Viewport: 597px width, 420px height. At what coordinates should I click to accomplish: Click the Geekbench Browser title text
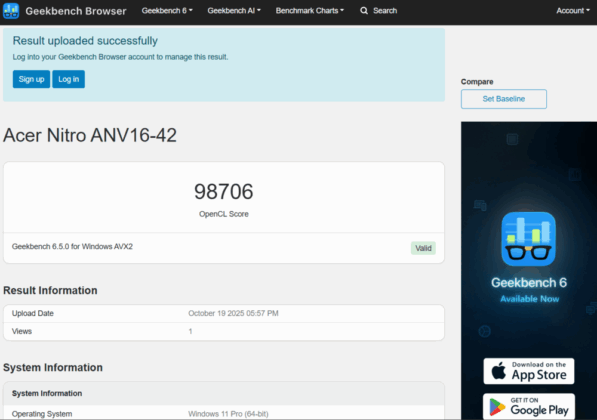76,11
